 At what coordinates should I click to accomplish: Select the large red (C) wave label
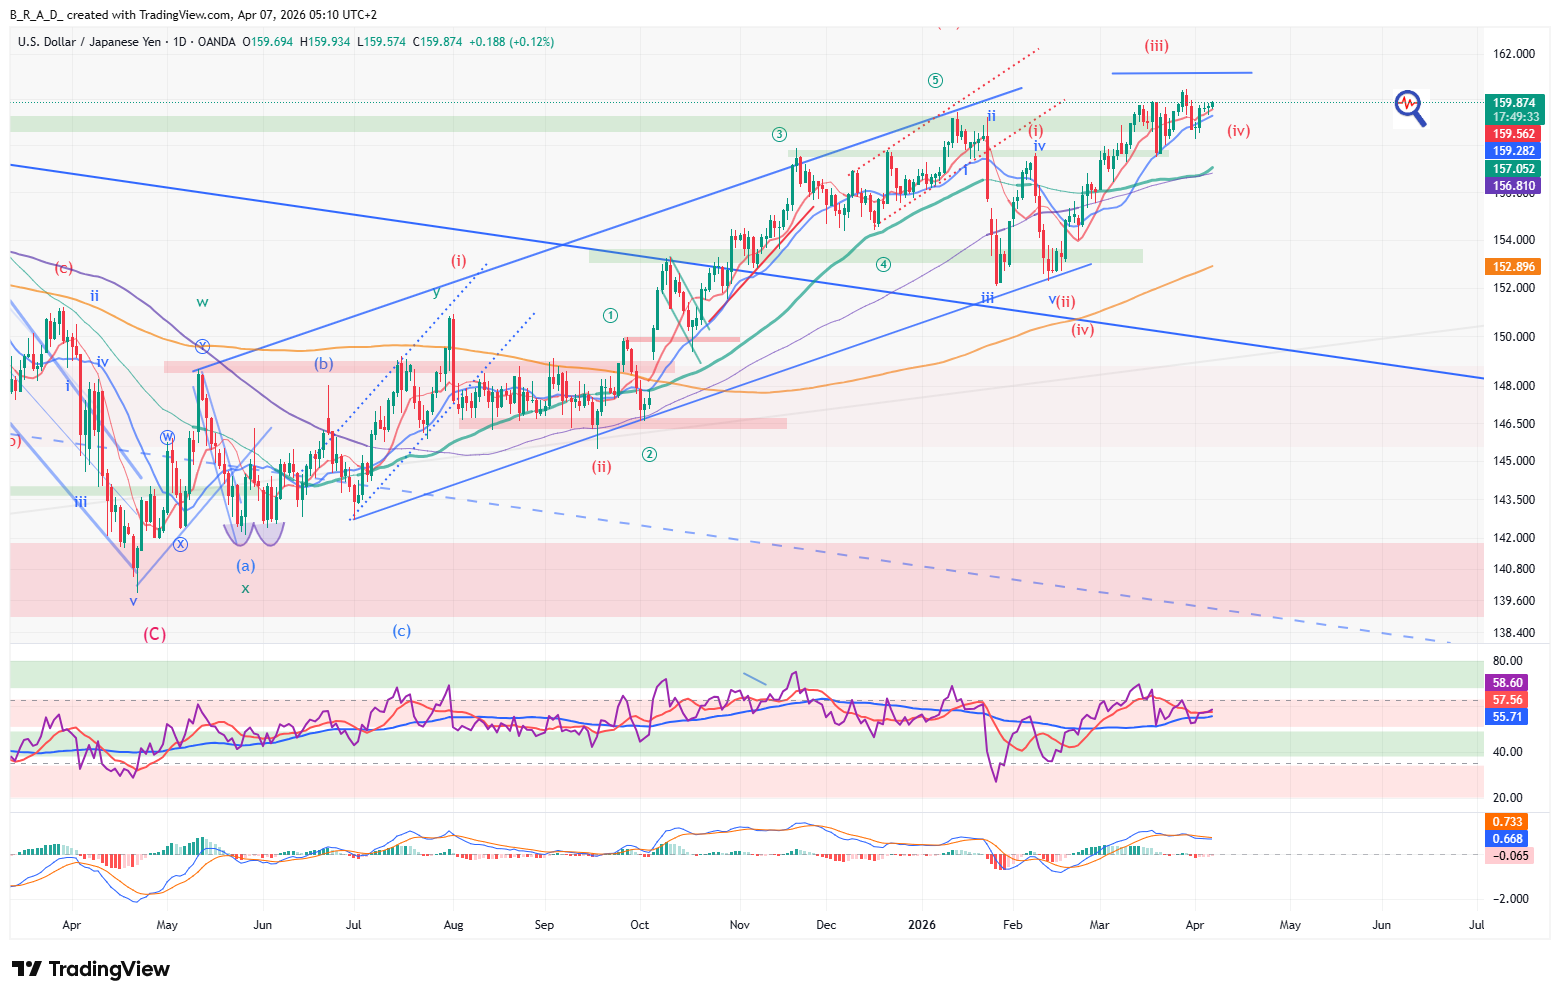pyautogui.click(x=154, y=634)
